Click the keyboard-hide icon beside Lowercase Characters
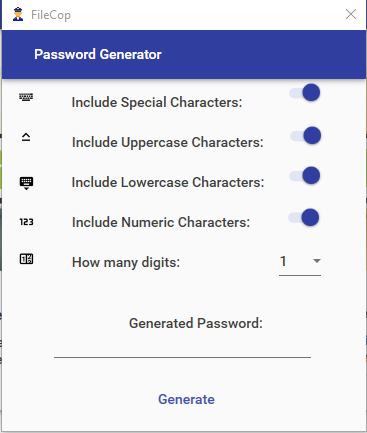Image resolution: width=367 pixels, height=433 pixels. pyautogui.click(x=26, y=183)
